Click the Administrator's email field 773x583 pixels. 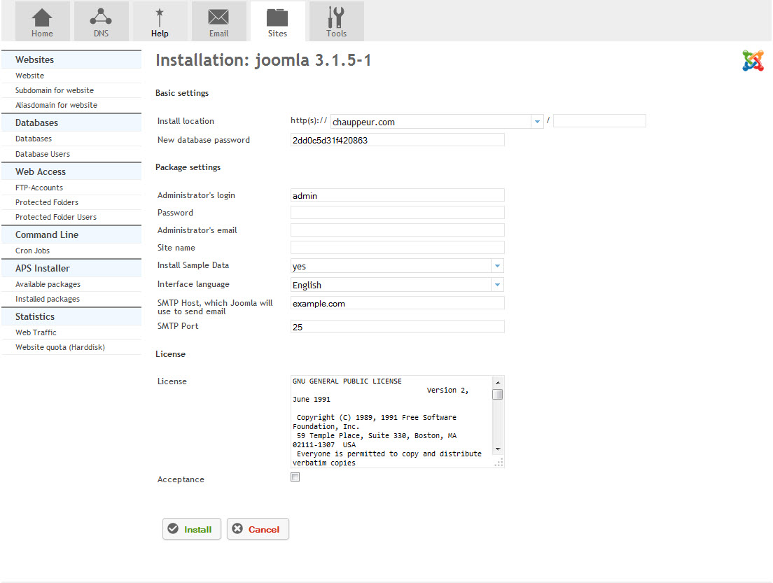pyautogui.click(x=397, y=230)
